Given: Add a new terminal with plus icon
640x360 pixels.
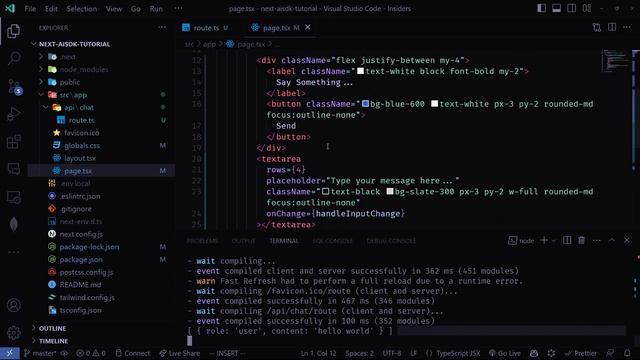Looking at the screenshot, I should tap(544, 240).
